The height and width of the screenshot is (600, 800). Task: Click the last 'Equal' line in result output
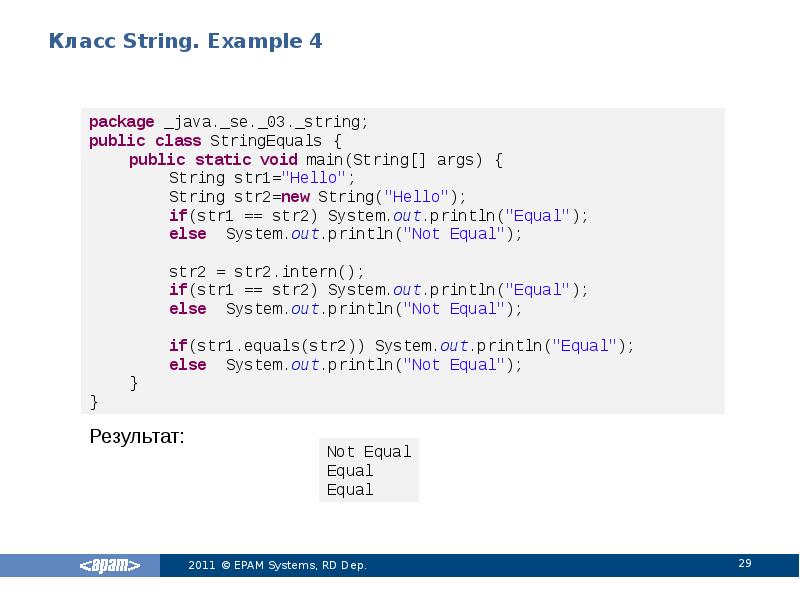(x=350, y=490)
